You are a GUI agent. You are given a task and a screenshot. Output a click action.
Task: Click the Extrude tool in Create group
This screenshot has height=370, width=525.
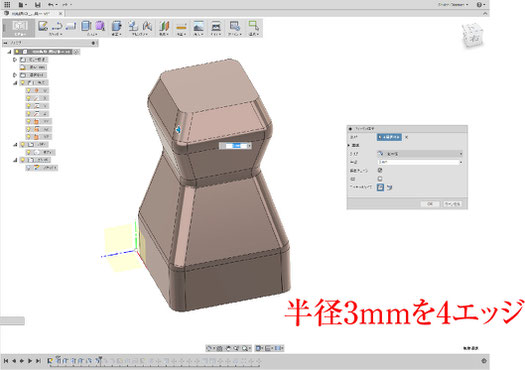pyautogui.click(x=86, y=26)
